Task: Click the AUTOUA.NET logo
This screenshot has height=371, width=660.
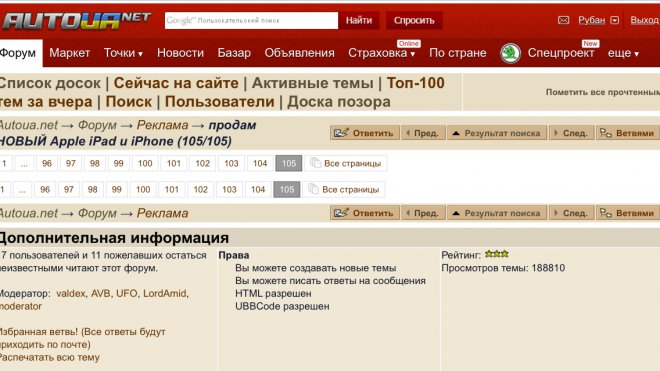Action: (x=76, y=20)
